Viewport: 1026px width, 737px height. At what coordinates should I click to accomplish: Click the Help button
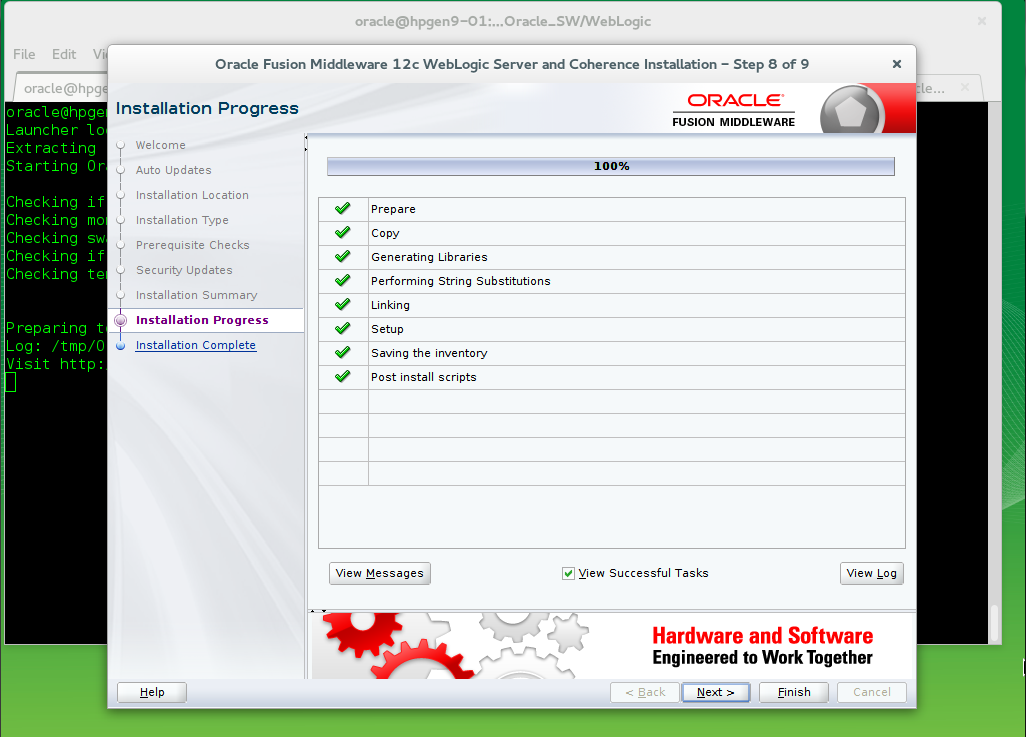pyautogui.click(x=152, y=692)
